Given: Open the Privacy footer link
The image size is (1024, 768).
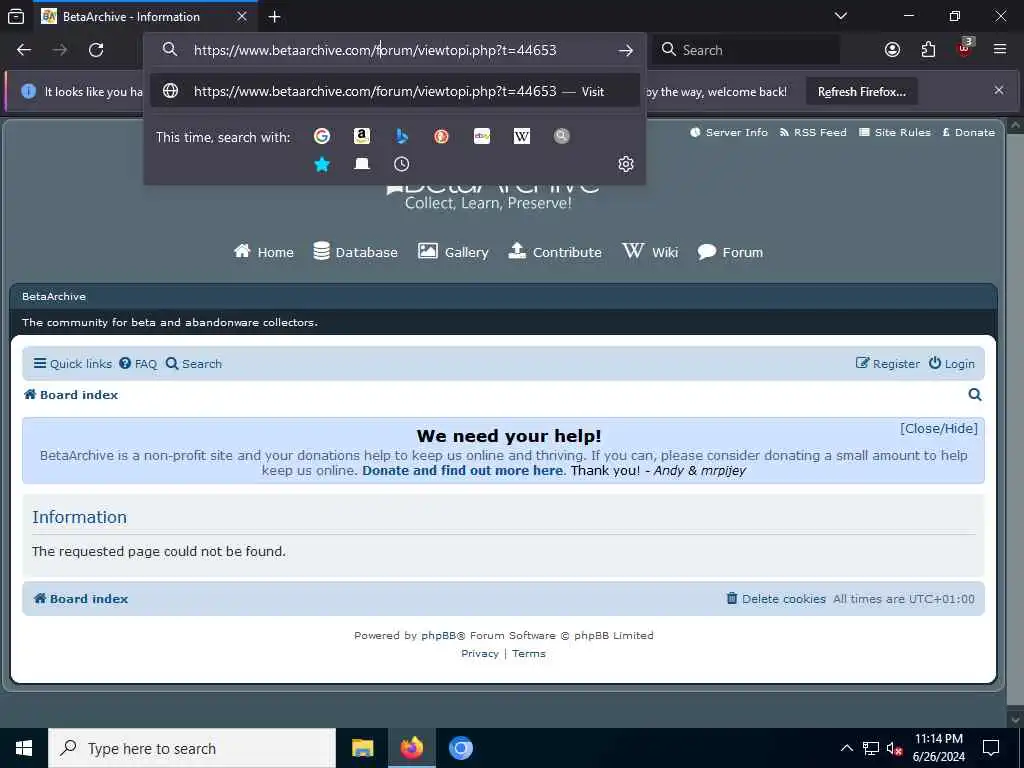Looking at the screenshot, I should coord(479,654).
